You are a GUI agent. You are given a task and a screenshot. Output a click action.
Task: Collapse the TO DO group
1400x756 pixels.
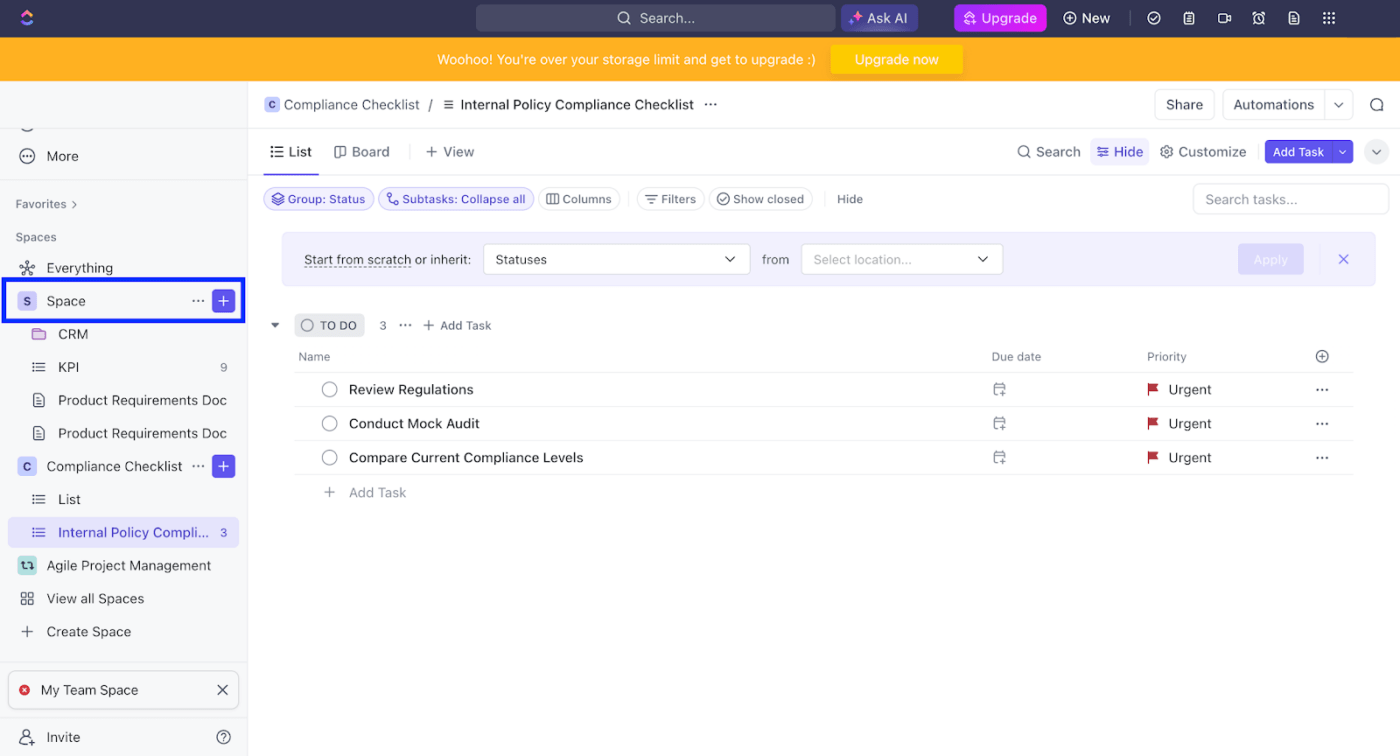(x=275, y=325)
